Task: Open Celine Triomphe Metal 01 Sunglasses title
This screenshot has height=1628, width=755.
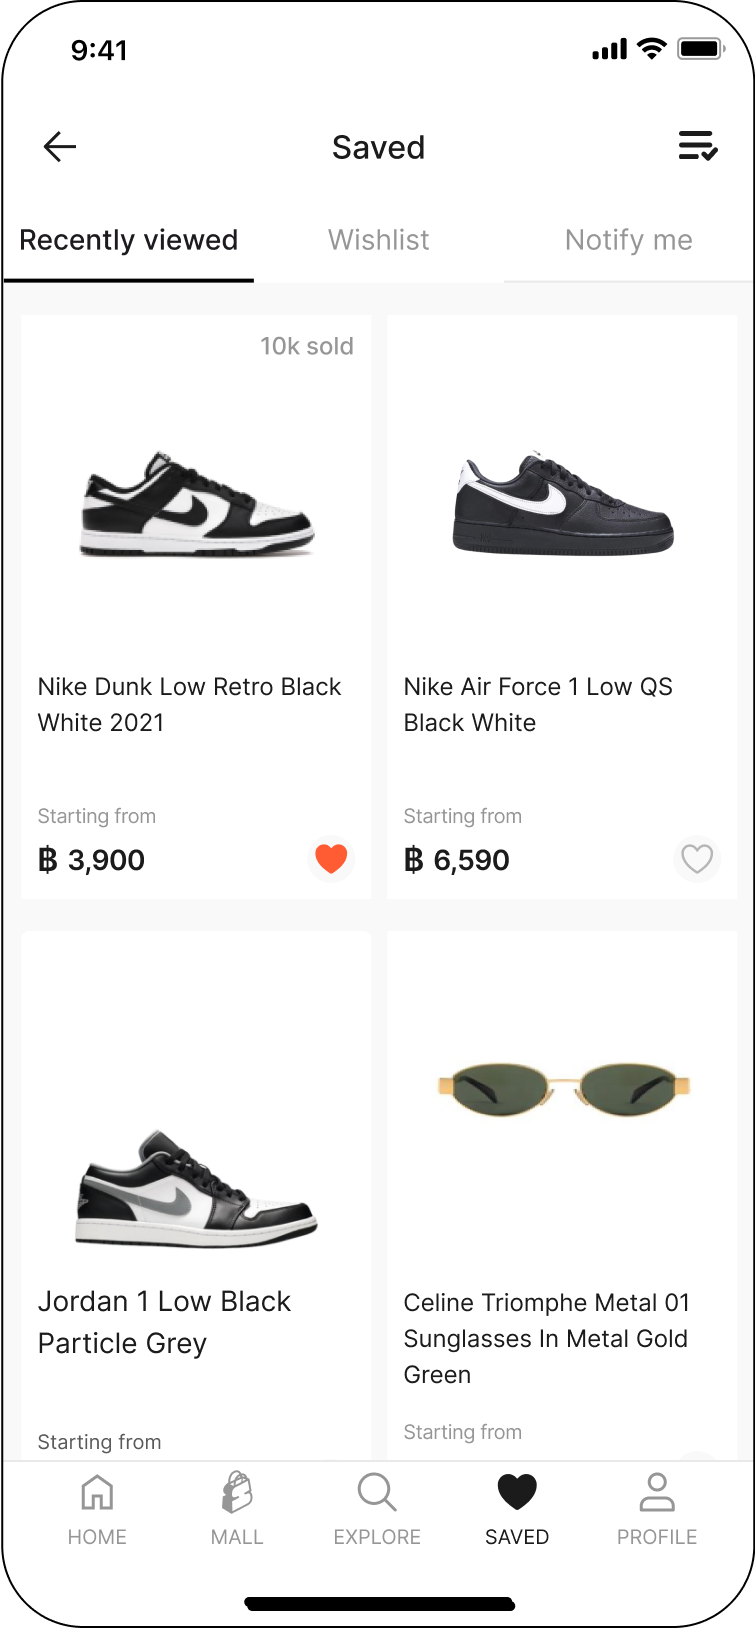Action: (x=546, y=1338)
